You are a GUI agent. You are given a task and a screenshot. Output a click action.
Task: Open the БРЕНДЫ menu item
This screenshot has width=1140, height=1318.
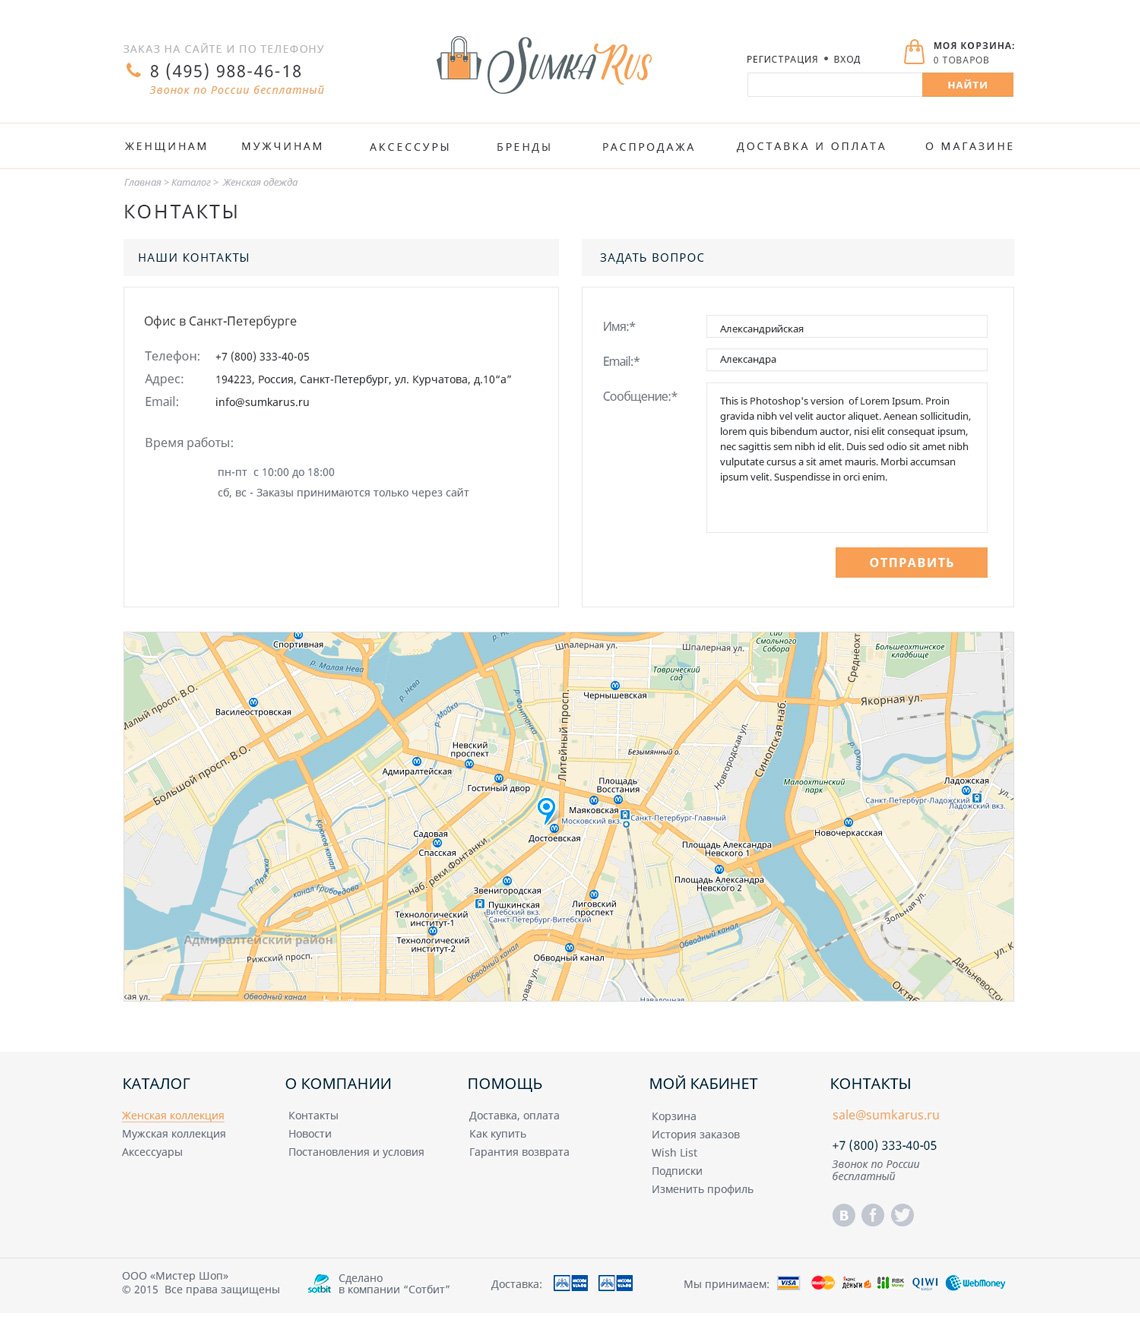tap(524, 147)
